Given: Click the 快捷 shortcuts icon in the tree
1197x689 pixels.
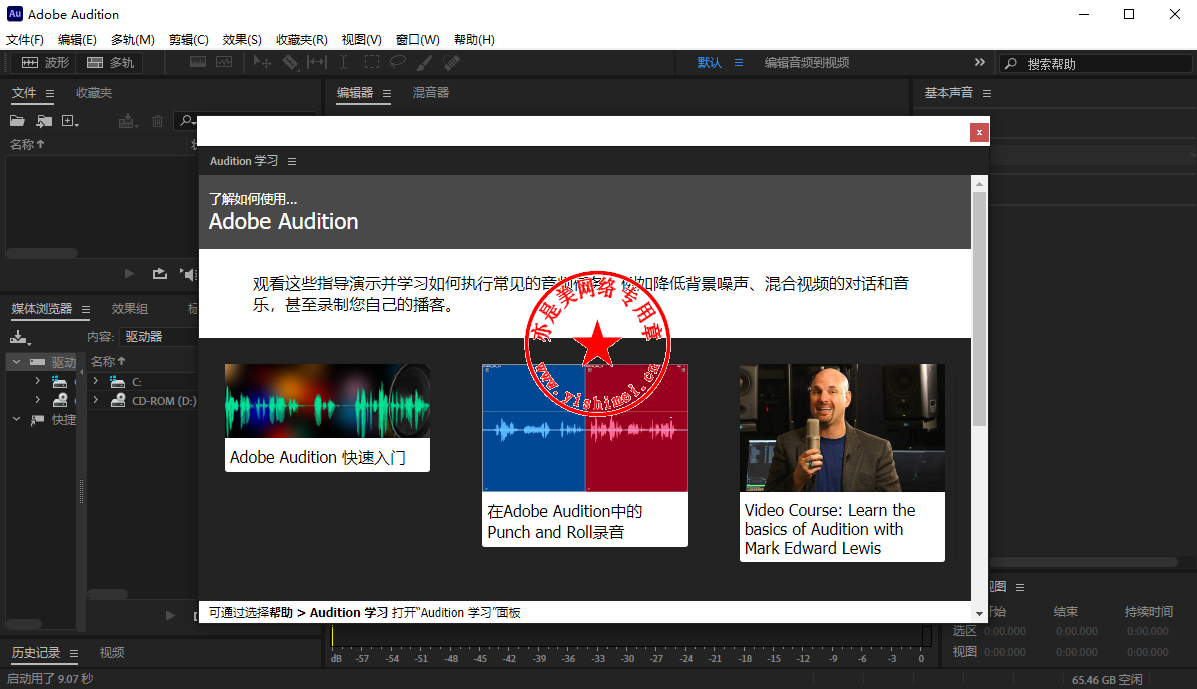Looking at the screenshot, I should (37, 420).
